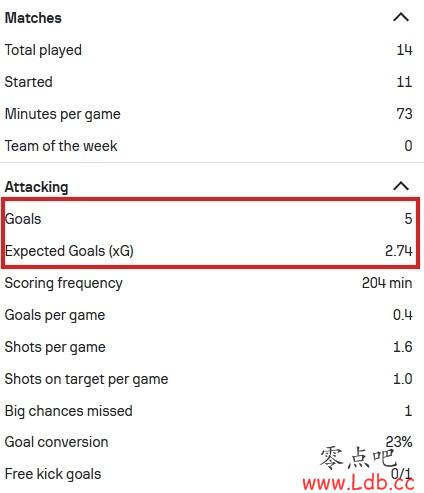
Task: Select the Goal conversion row
Action: [209, 442]
